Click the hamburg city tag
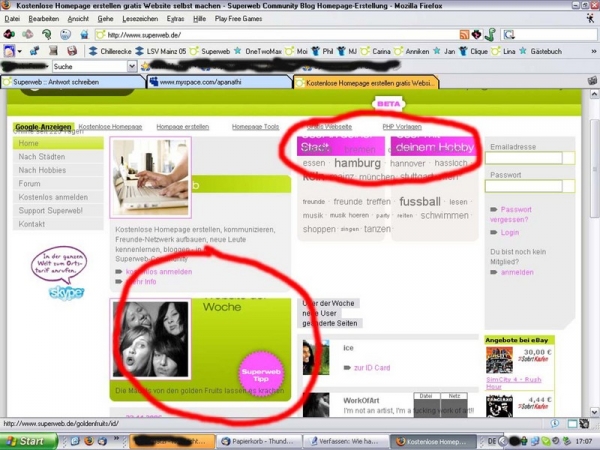600x450 pixels. [357, 163]
